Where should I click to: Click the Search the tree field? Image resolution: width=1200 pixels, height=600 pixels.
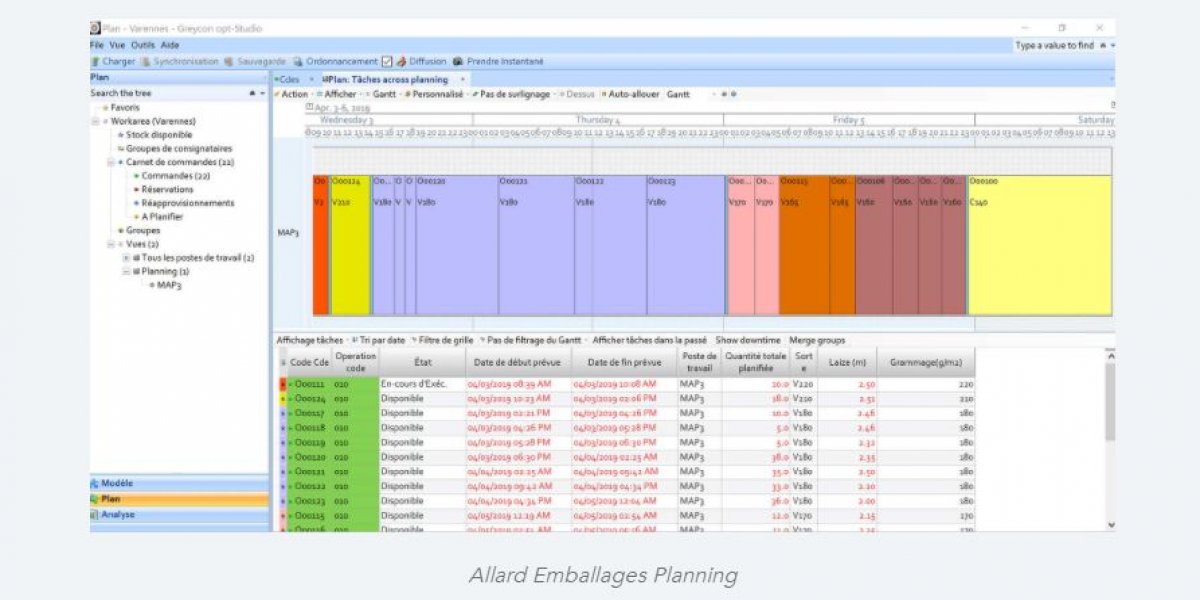click(x=165, y=93)
